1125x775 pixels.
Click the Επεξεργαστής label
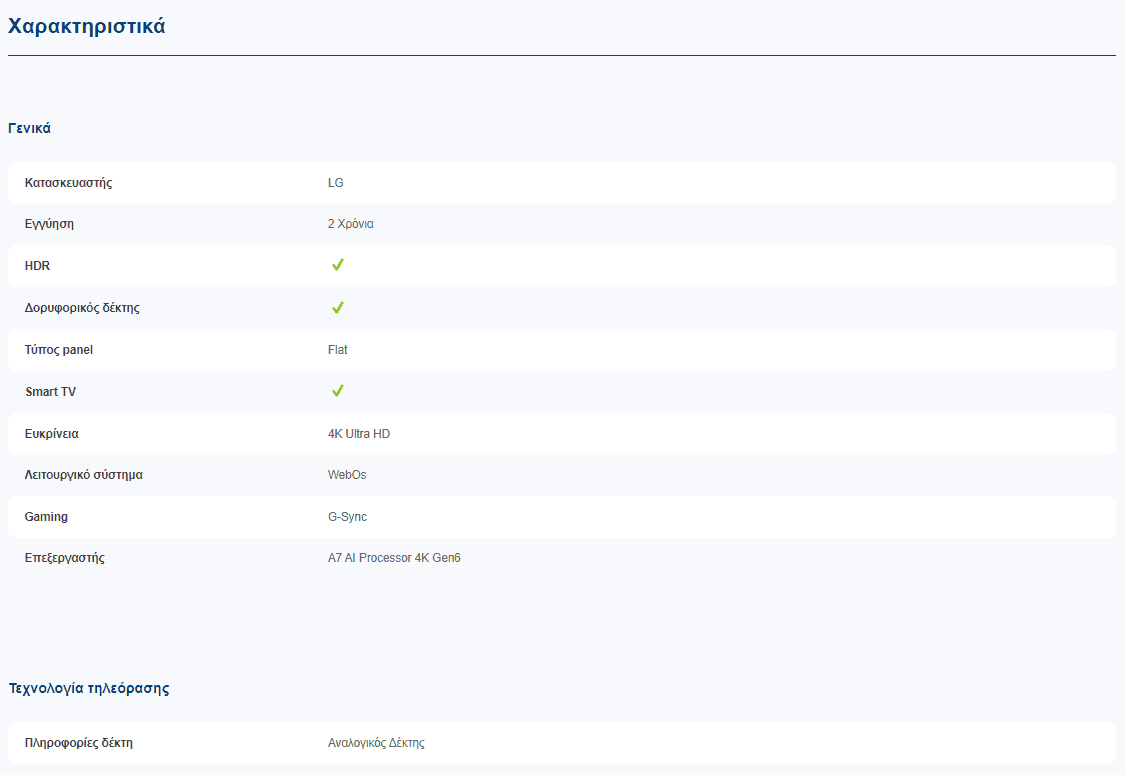pos(65,558)
